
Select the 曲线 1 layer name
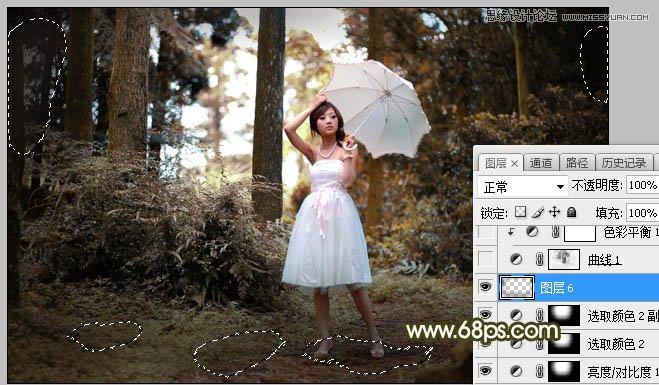604,260
